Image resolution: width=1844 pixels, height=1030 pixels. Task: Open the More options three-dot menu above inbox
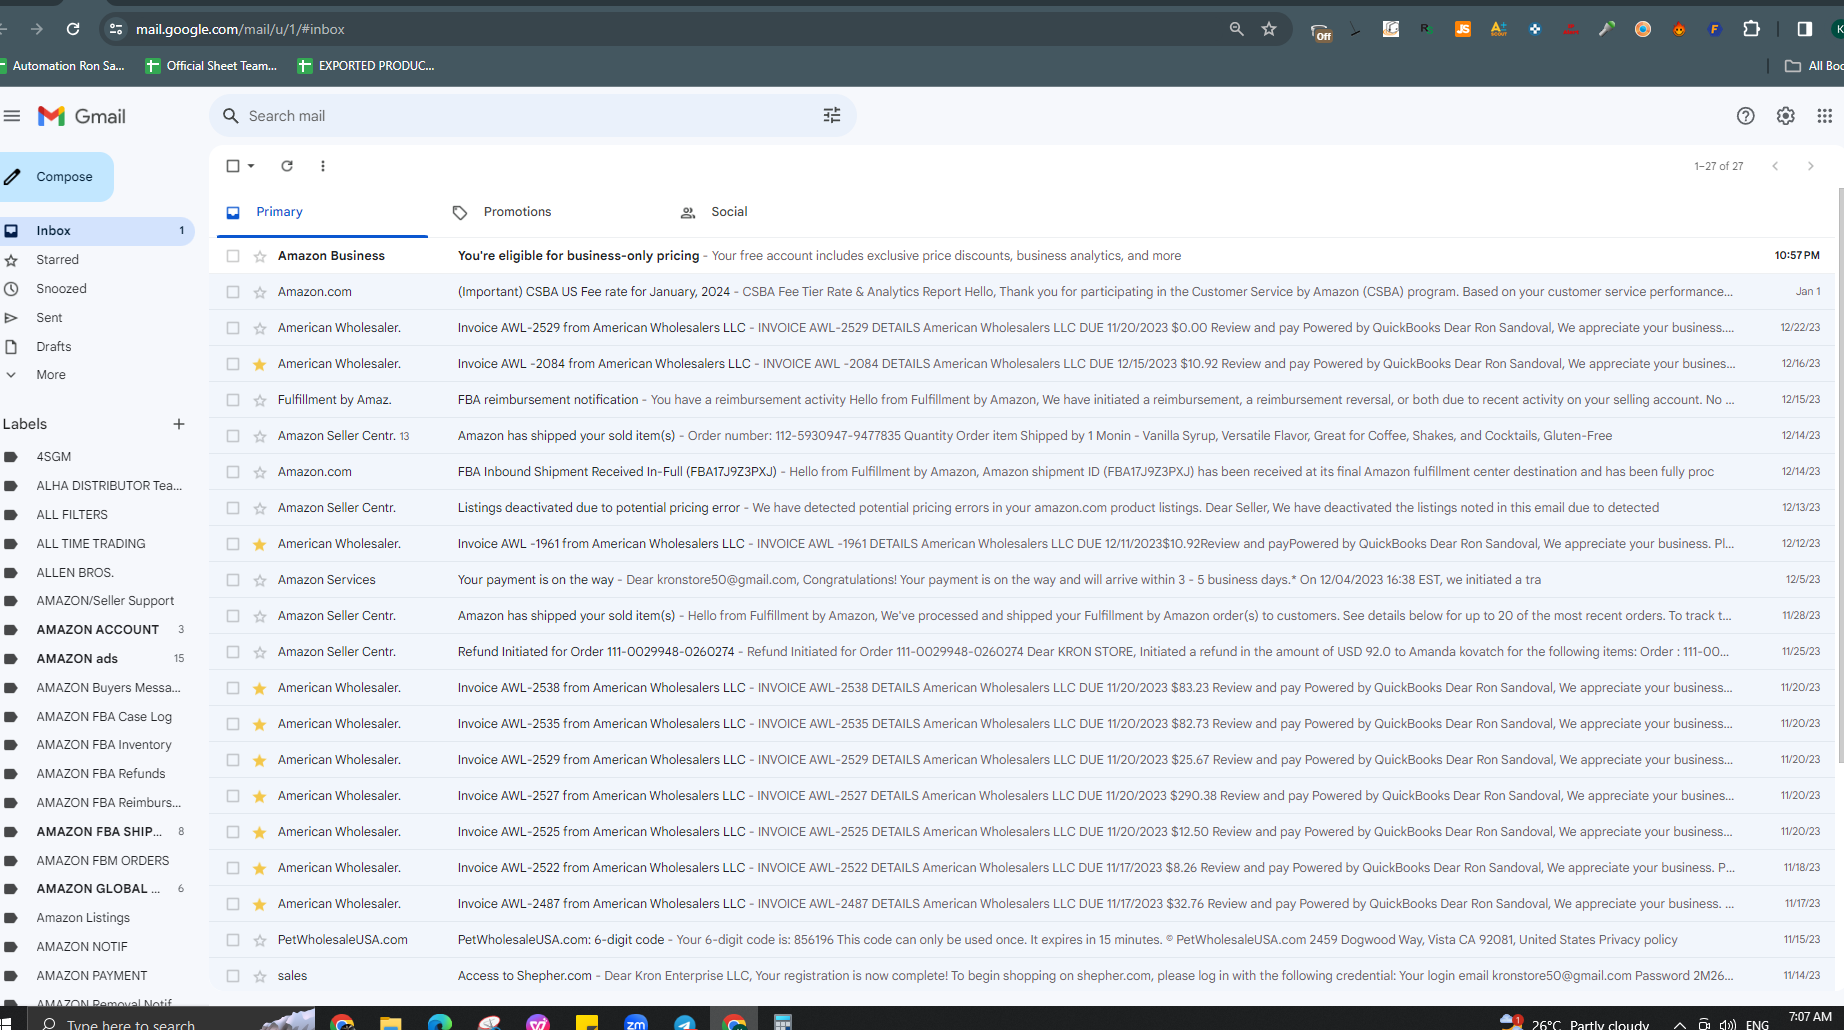[323, 166]
